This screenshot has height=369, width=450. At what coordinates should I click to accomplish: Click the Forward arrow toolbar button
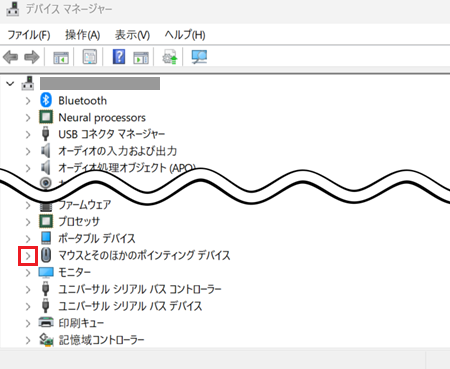coord(32,57)
